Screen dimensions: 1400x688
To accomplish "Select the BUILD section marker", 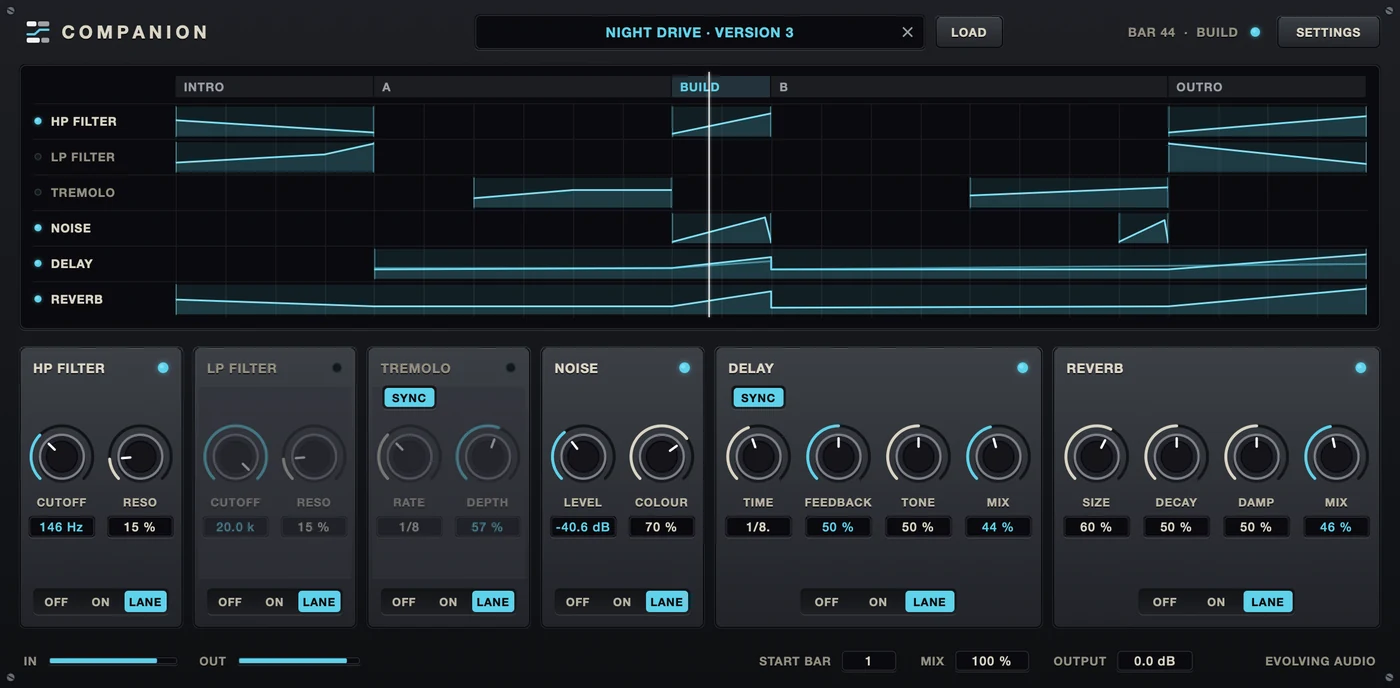I will pos(721,87).
